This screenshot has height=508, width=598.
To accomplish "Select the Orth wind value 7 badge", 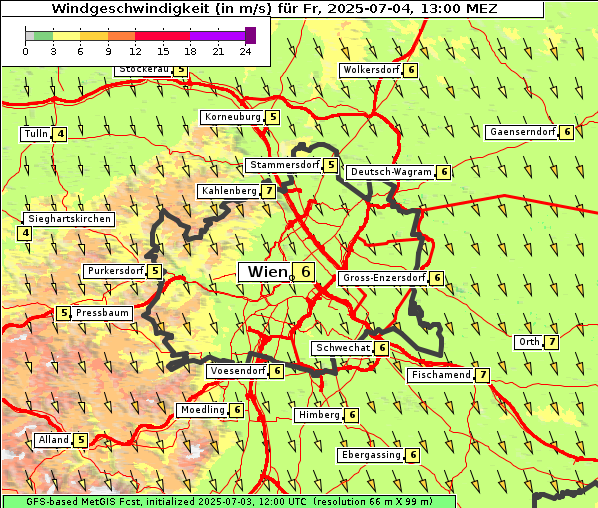I will coord(552,342).
